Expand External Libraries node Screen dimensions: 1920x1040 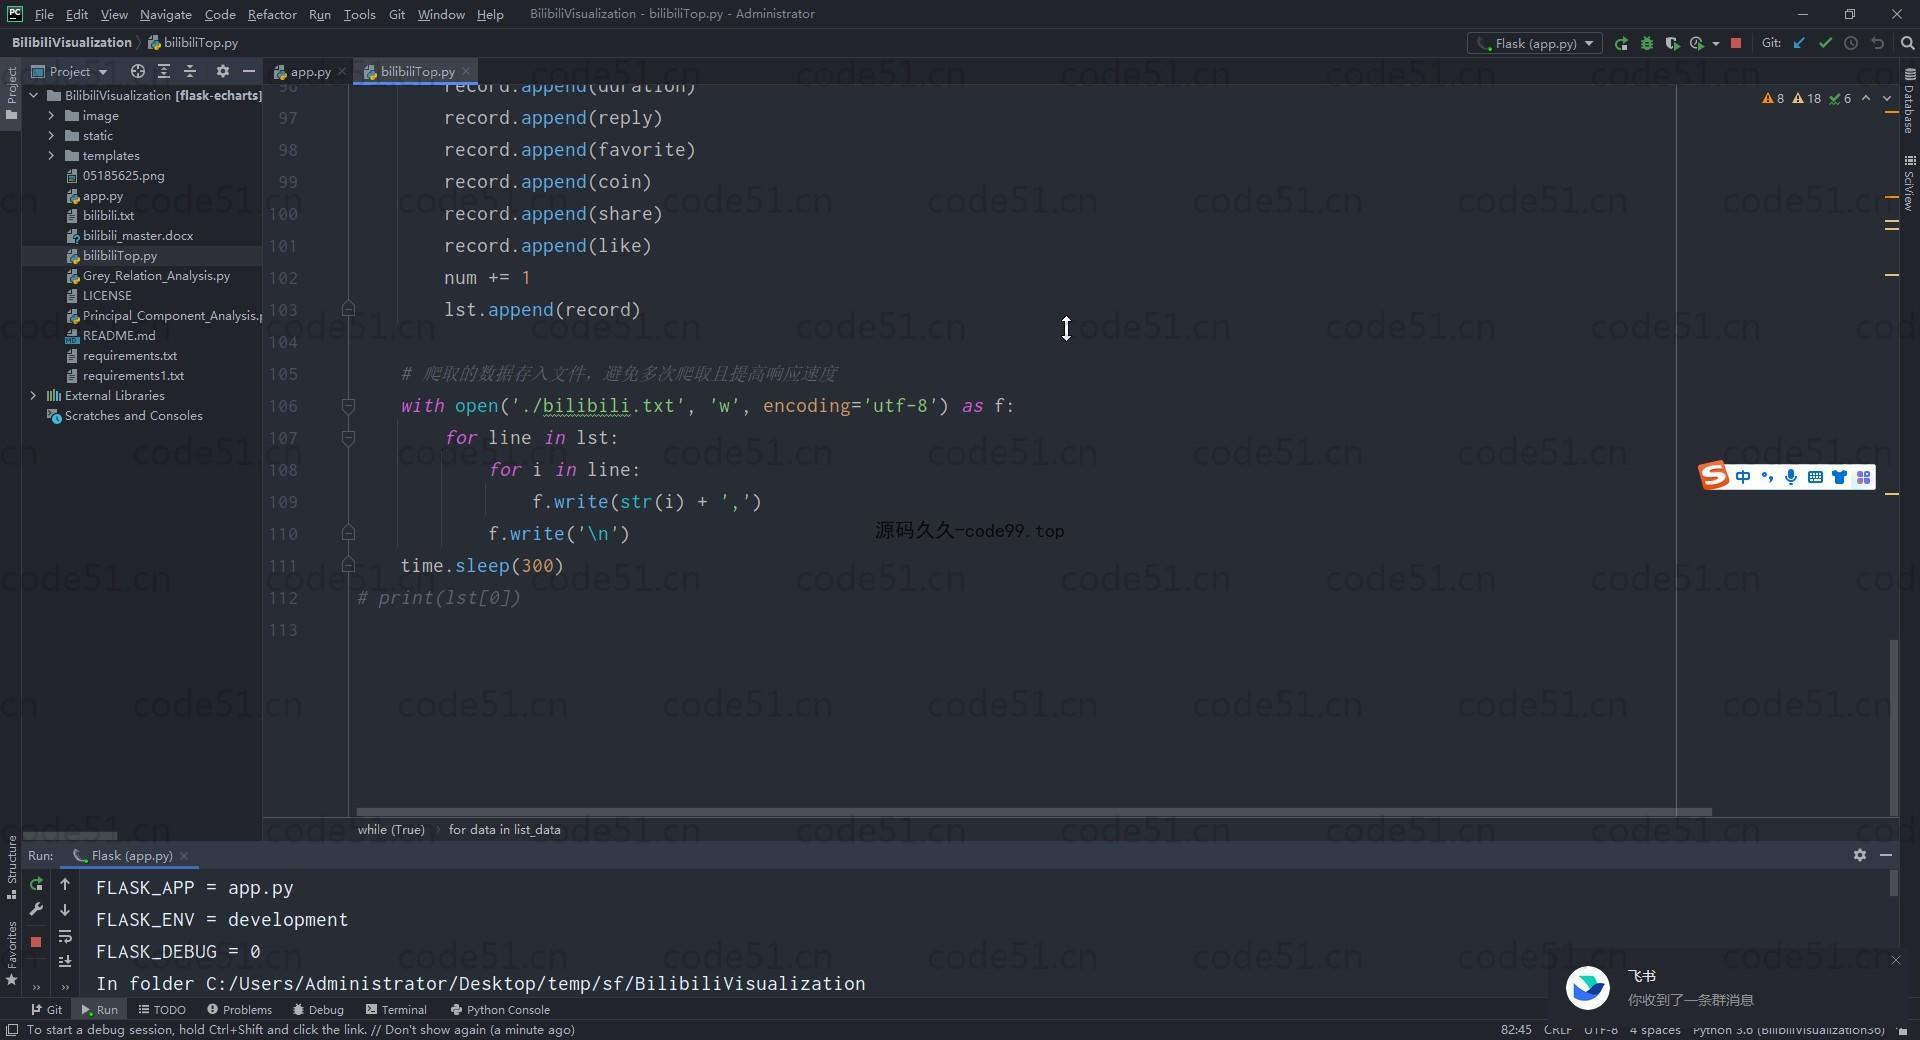click(x=34, y=395)
